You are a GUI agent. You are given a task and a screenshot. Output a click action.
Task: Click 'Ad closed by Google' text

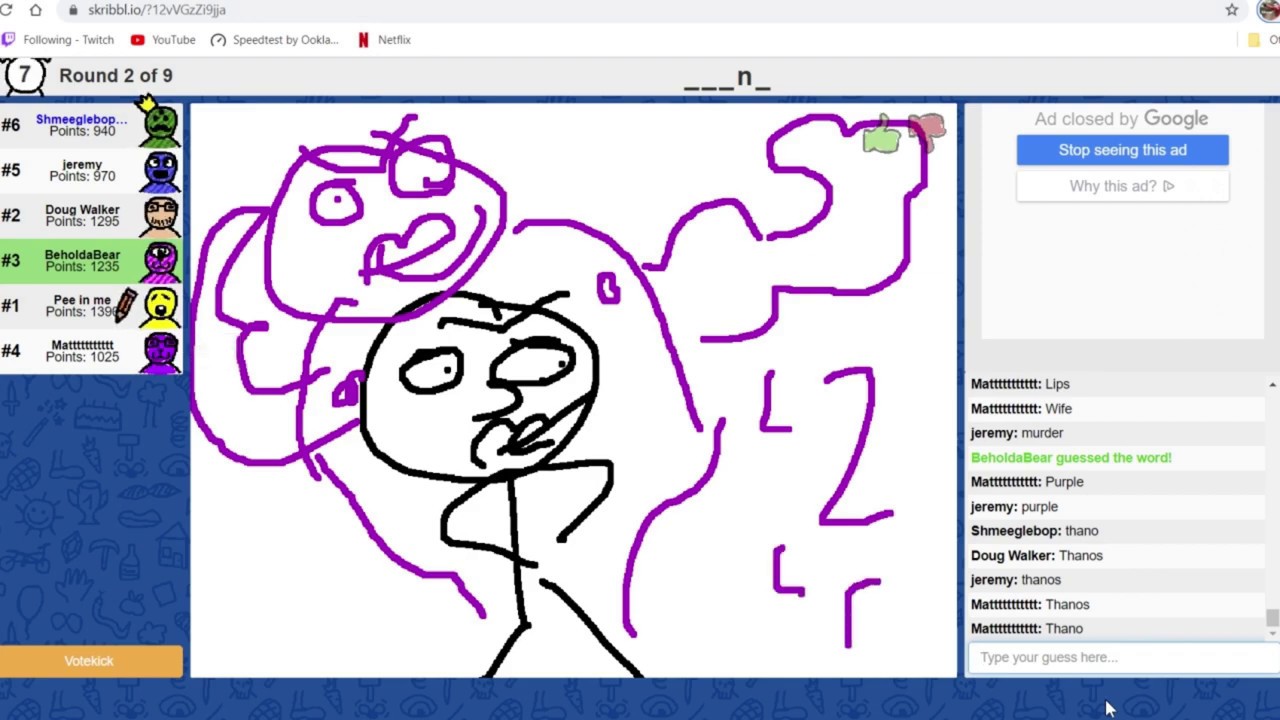click(x=1121, y=119)
